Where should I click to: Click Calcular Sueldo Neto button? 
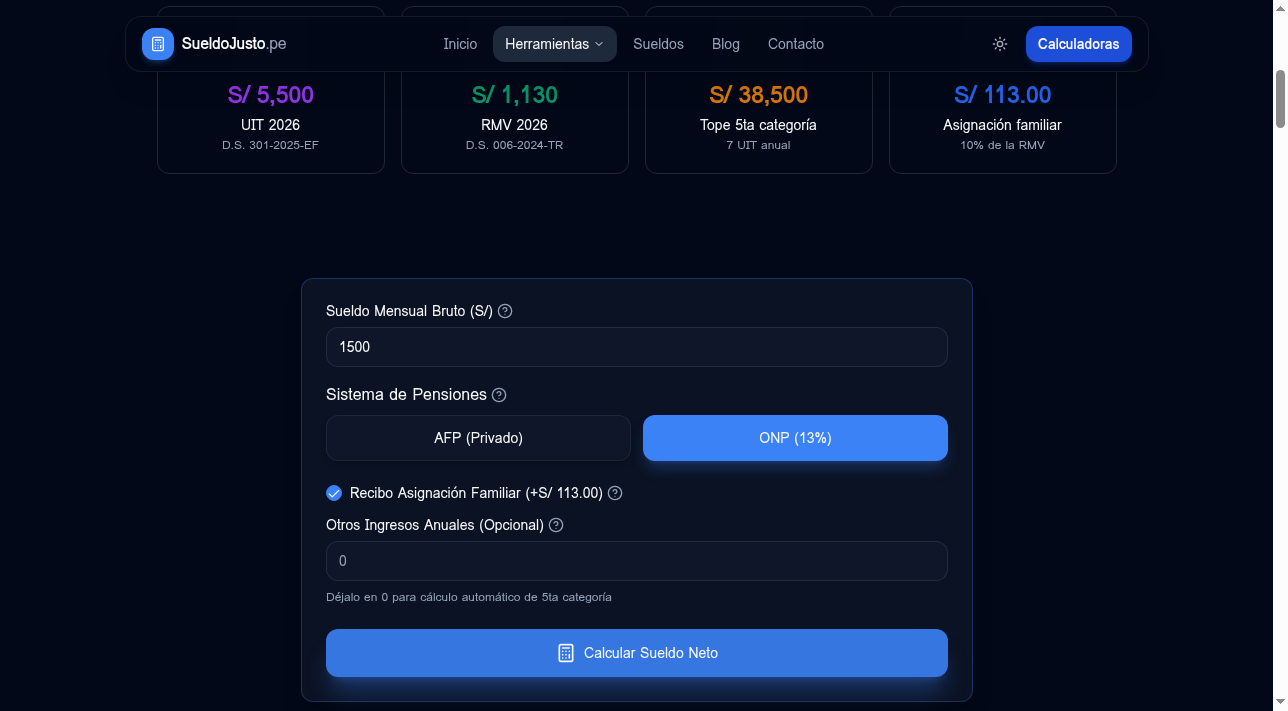(637, 653)
